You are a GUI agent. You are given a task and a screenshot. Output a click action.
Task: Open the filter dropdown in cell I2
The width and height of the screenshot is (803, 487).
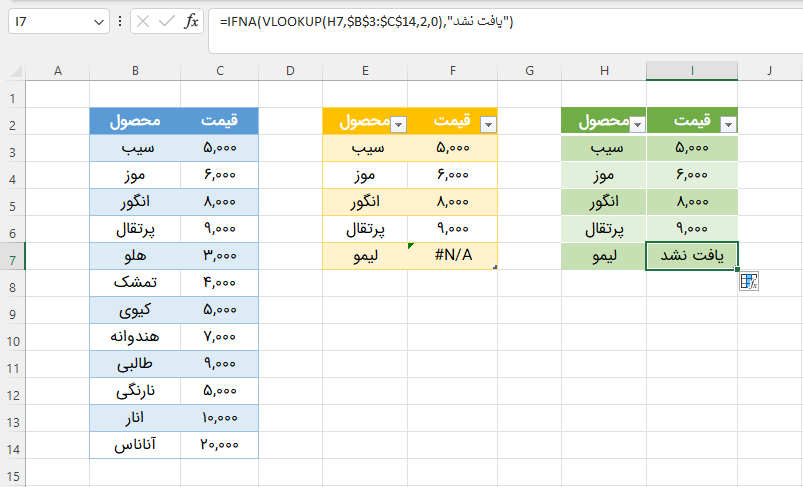pos(728,122)
